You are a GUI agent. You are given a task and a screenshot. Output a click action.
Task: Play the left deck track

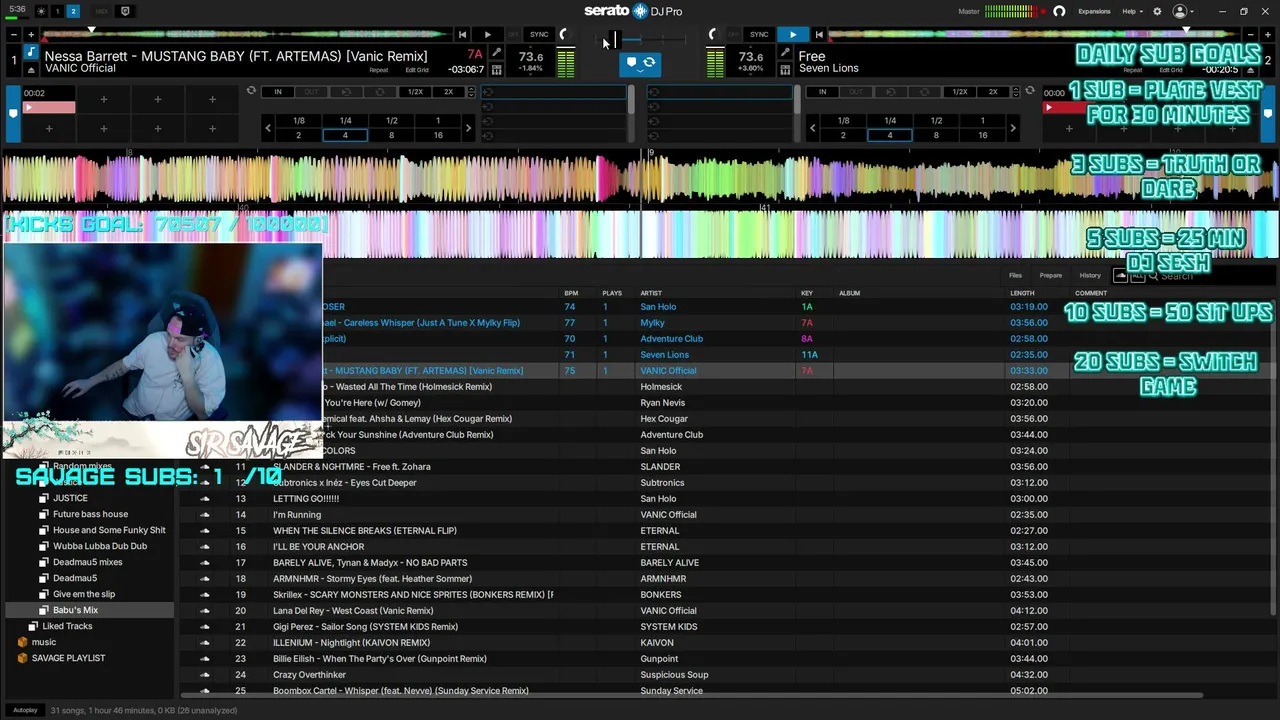click(x=487, y=35)
